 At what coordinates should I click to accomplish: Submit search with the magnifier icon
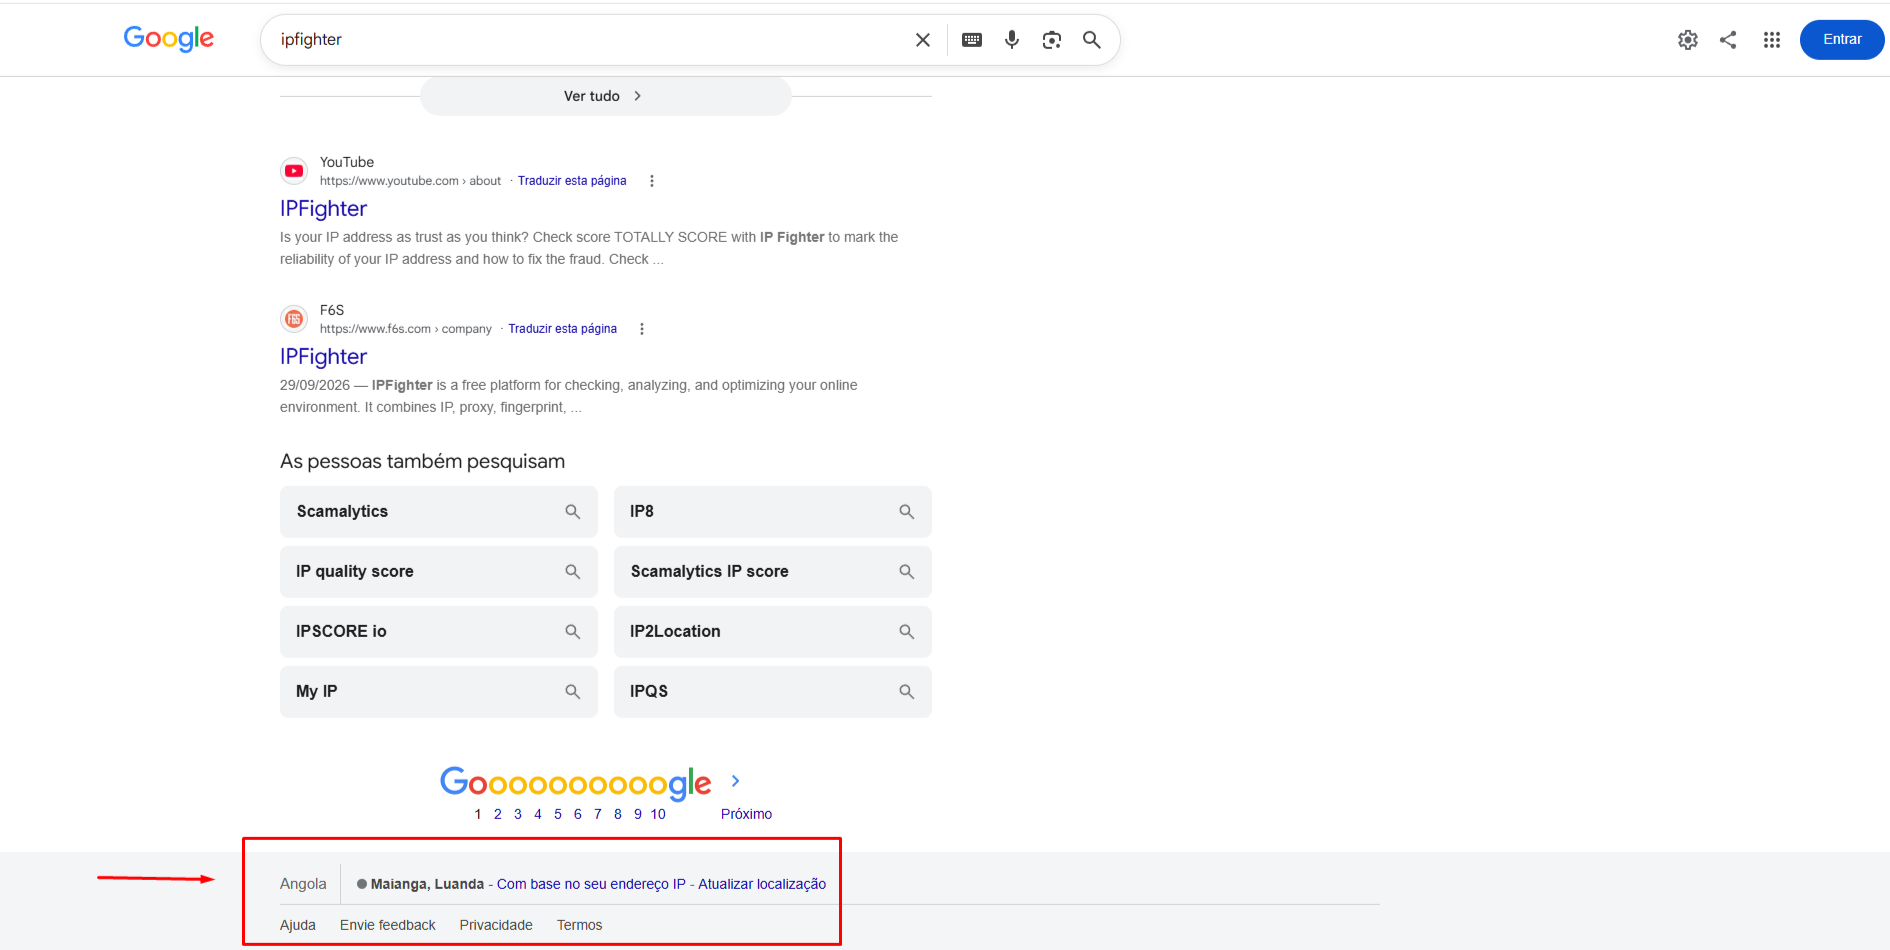coord(1092,40)
